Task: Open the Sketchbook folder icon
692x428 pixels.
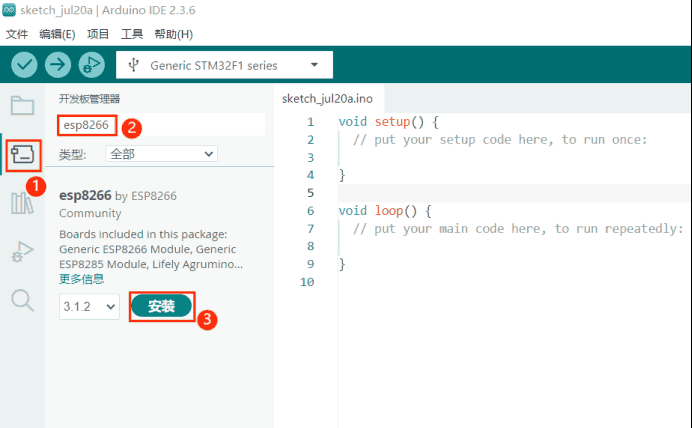Action: (22, 106)
